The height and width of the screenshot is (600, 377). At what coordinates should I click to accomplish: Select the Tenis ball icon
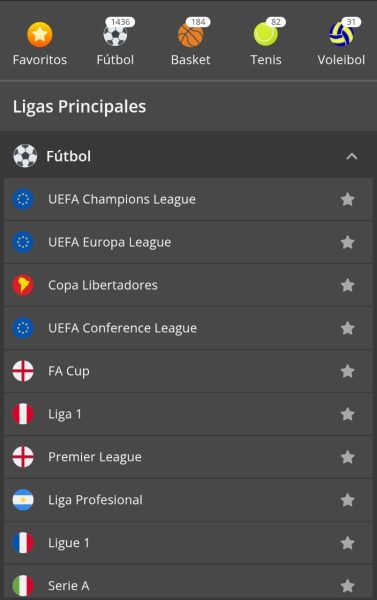[x=266, y=34]
